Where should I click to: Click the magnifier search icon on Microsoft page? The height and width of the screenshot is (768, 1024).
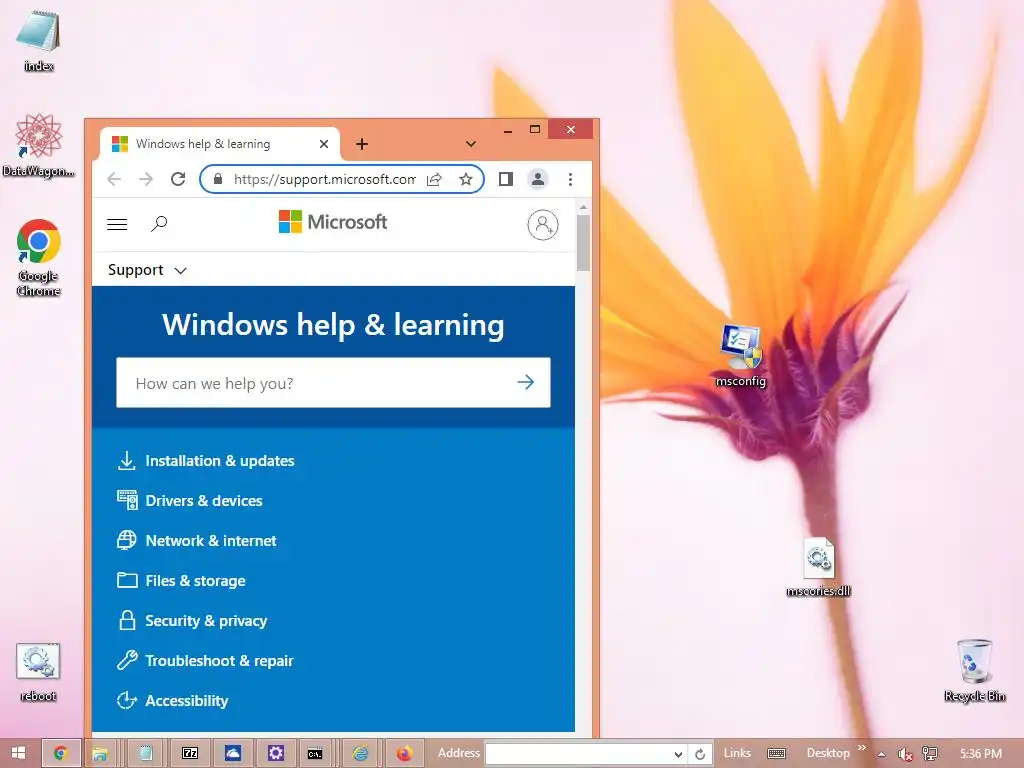tap(159, 224)
